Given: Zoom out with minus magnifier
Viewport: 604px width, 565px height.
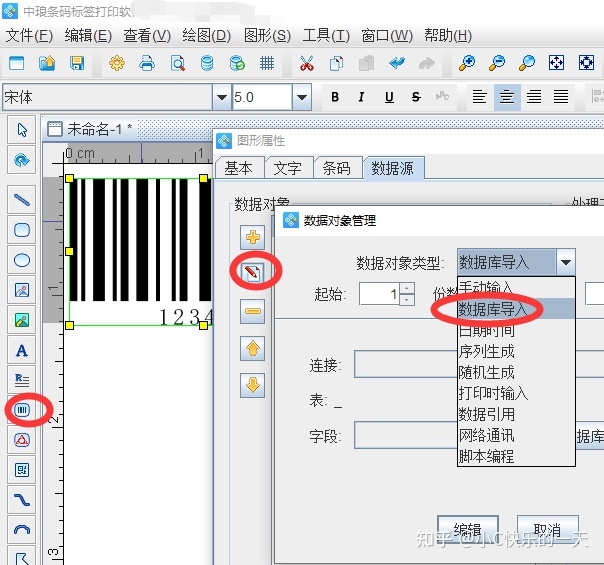Looking at the screenshot, I should [x=497, y=63].
